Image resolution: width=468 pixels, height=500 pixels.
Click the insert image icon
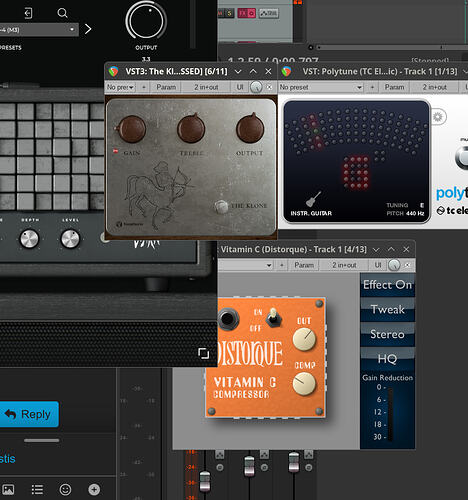click(x=8, y=489)
